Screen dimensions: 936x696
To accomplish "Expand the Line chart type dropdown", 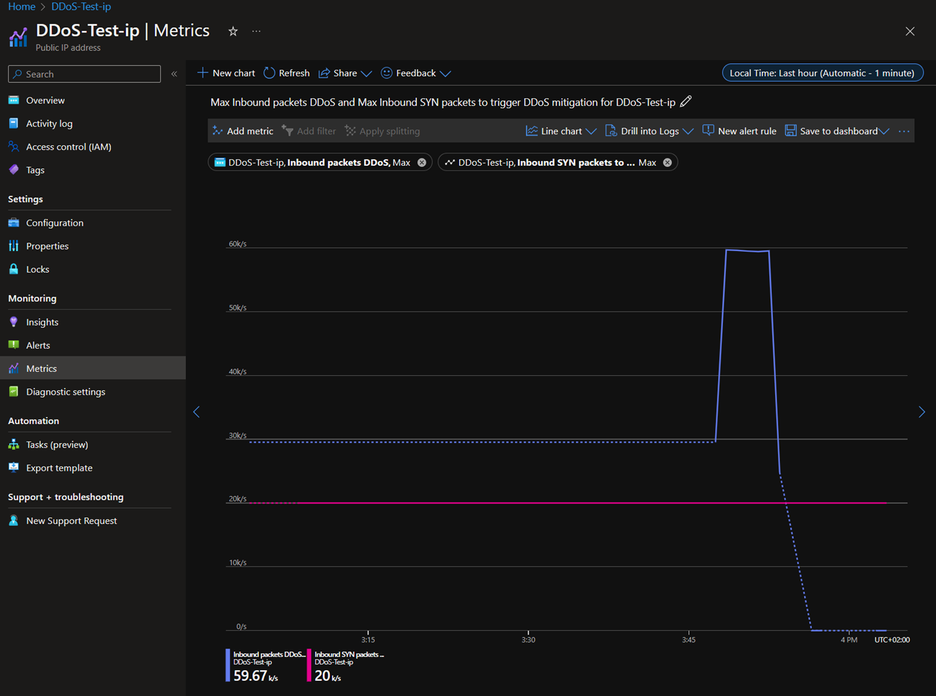I will [x=591, y=131].
